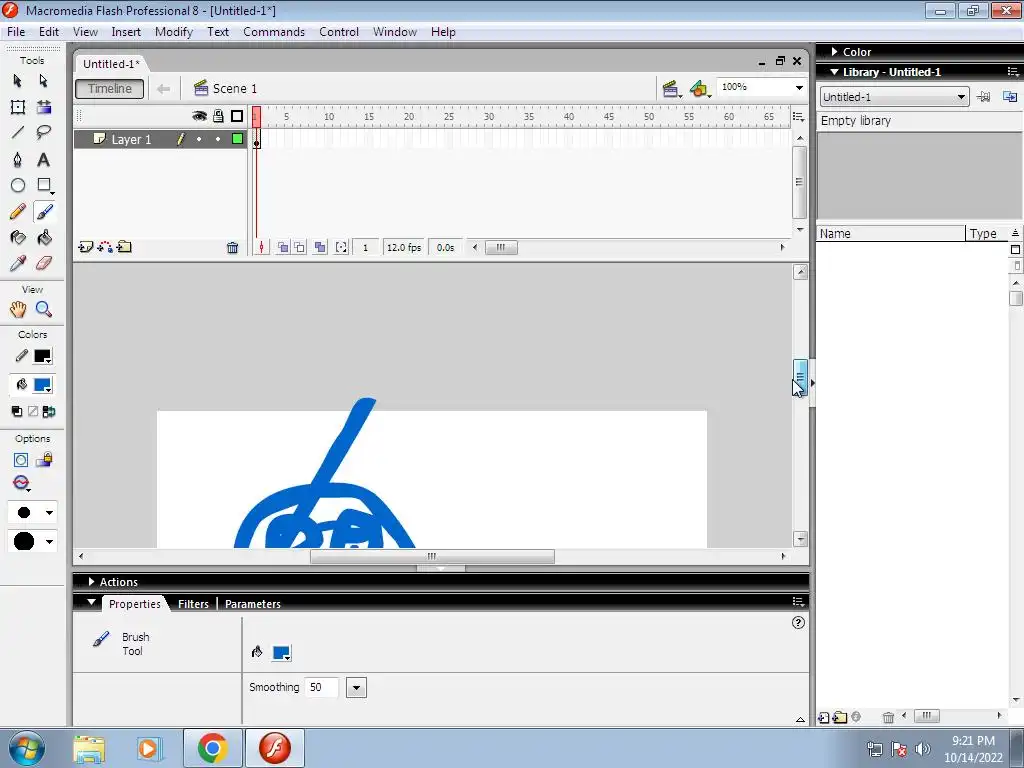Click the Edit Scene clapper icon
1024x768 pixels.
click(670, 89)
